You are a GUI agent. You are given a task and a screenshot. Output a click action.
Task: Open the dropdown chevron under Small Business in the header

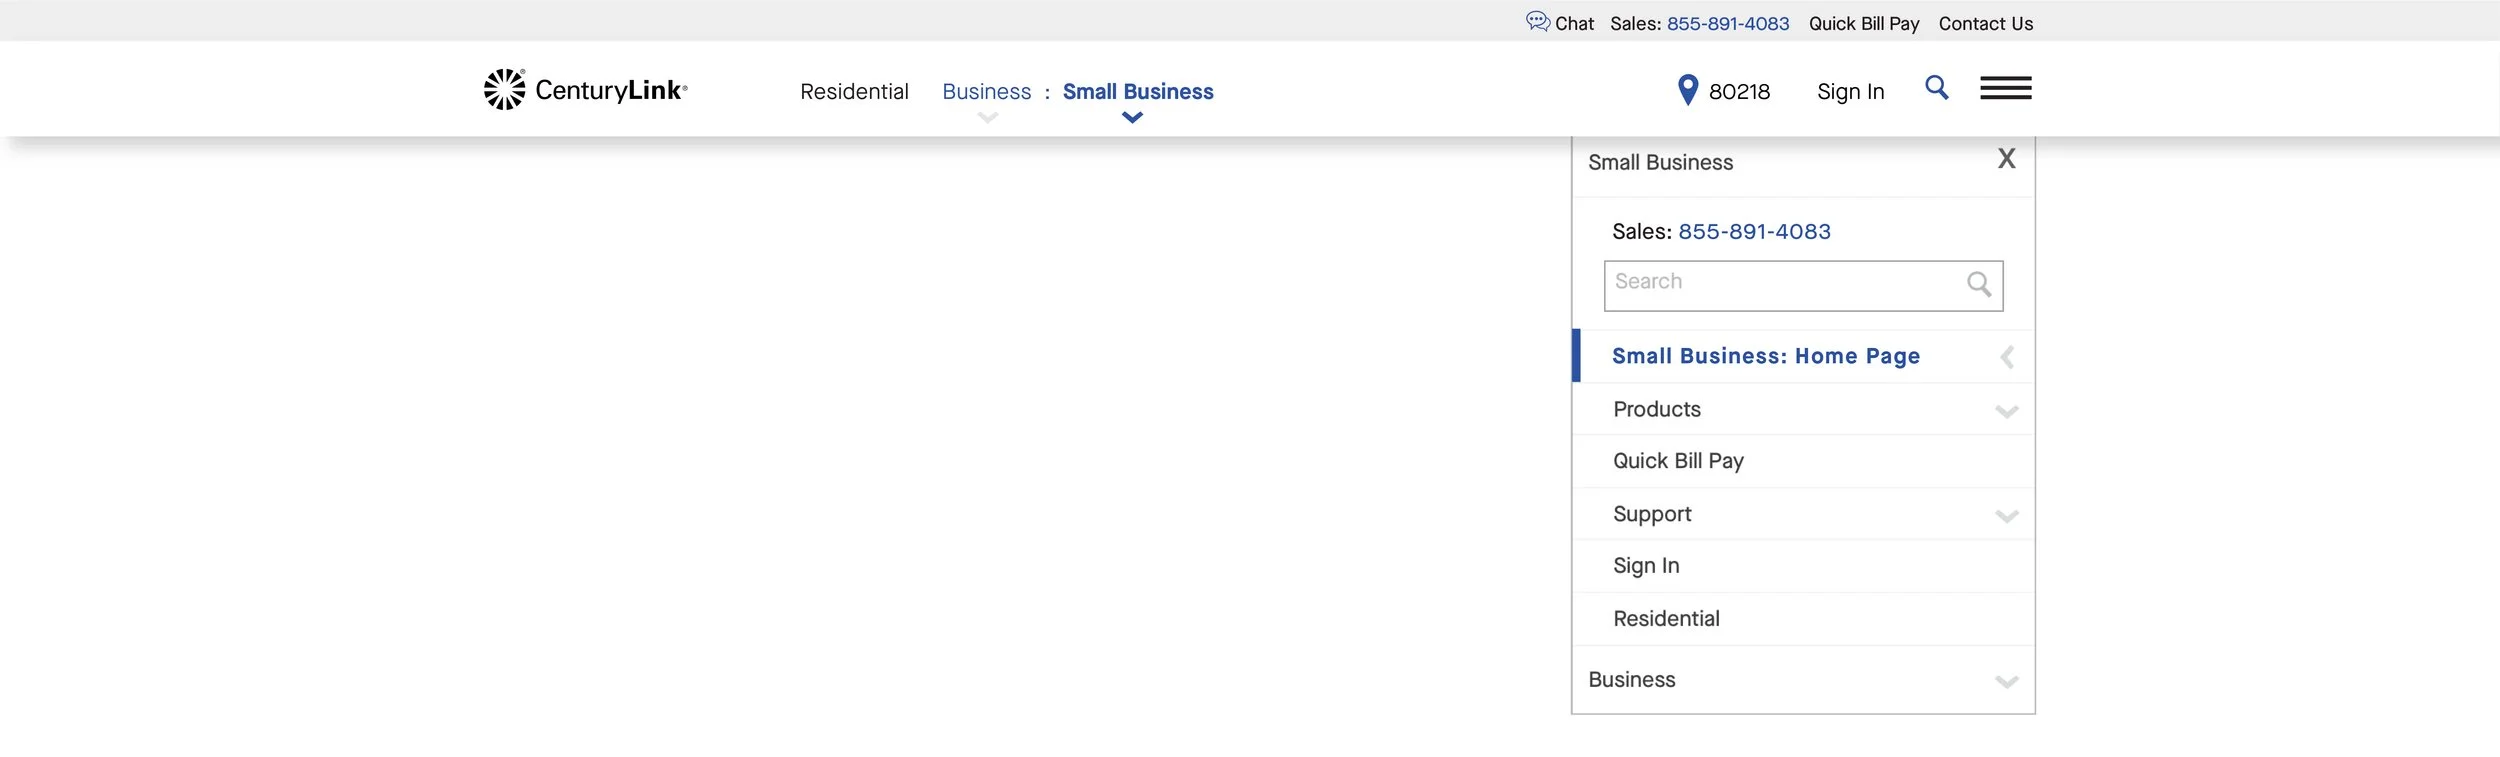[1132, 118]
